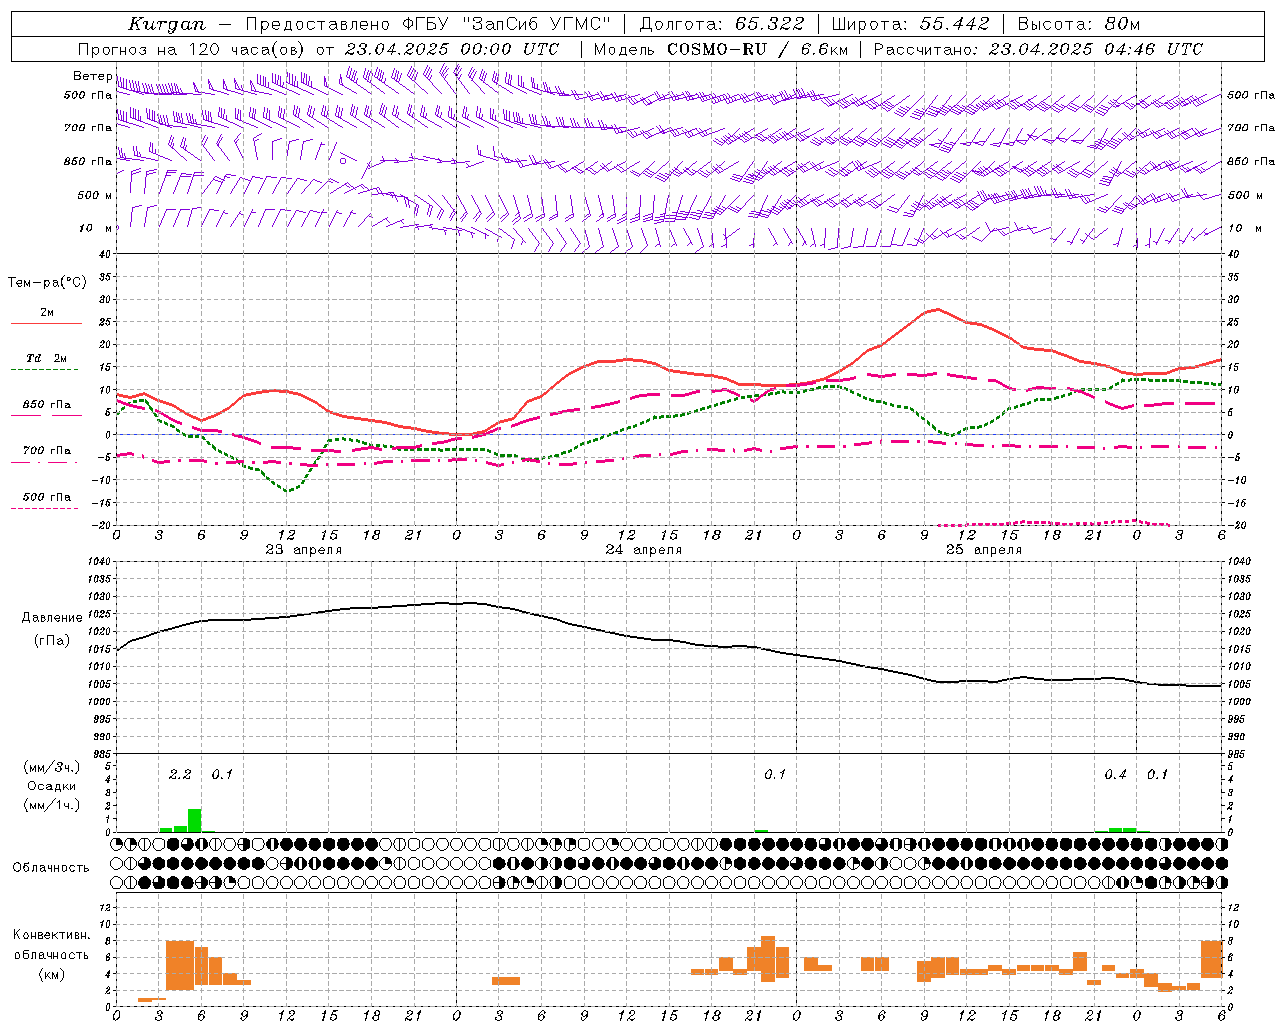Select the model name COSMO-RU
Screen dimensions: 1280x1024
715,49
